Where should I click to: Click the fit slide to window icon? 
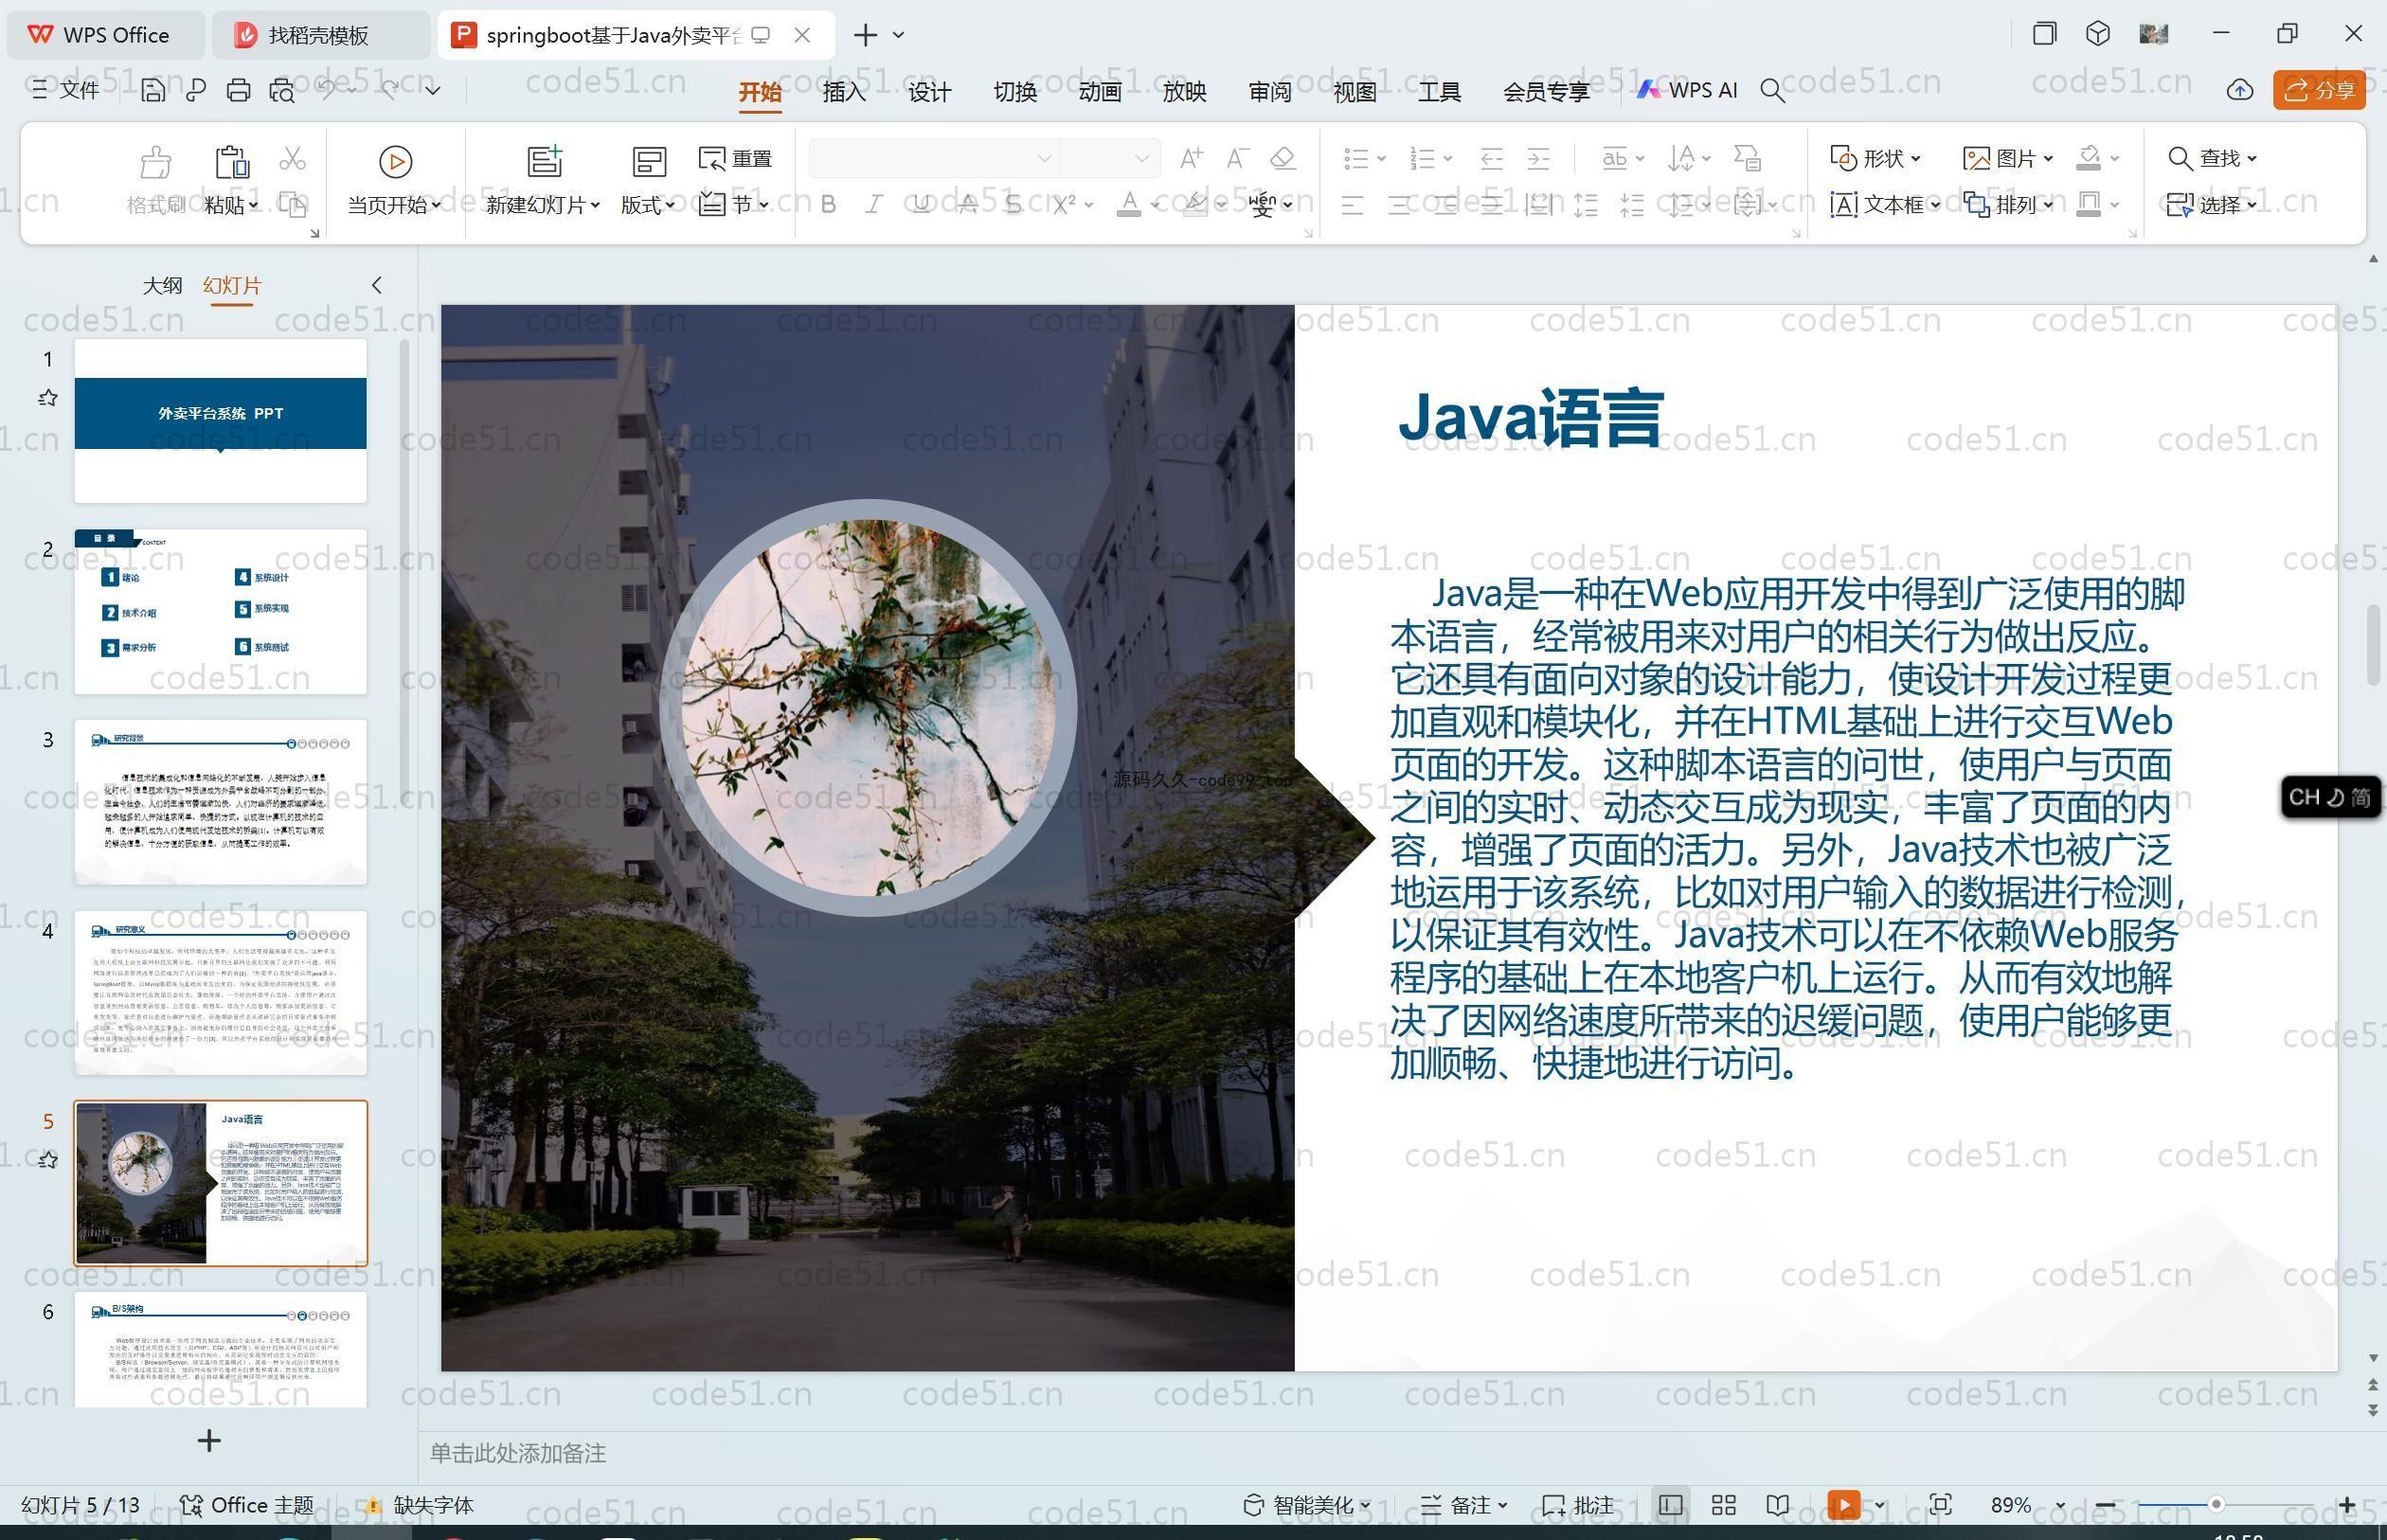1940,1505
